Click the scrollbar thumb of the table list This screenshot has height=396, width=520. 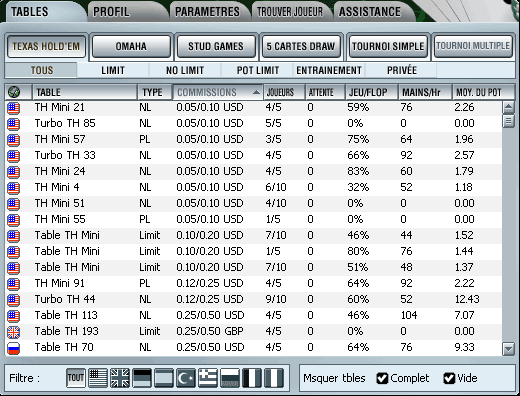tap(508, 121)
